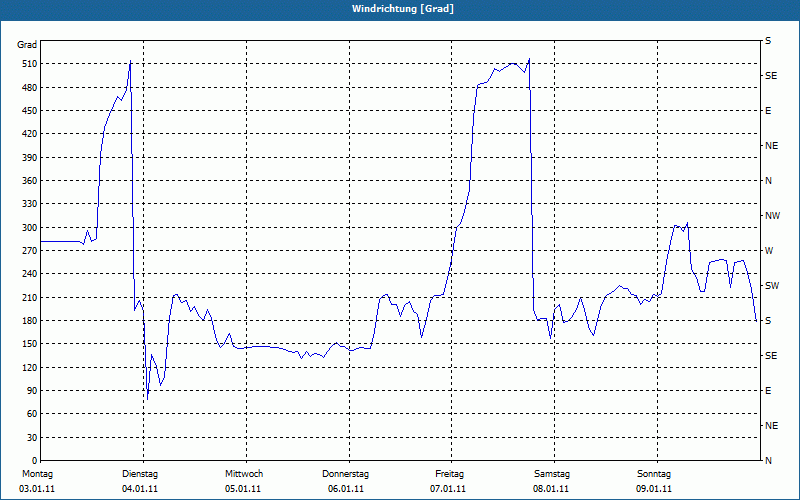Viewport: 800px width, 500px height.
Task: Click the 'Mittwoch' day label
Action: point(244,474)
